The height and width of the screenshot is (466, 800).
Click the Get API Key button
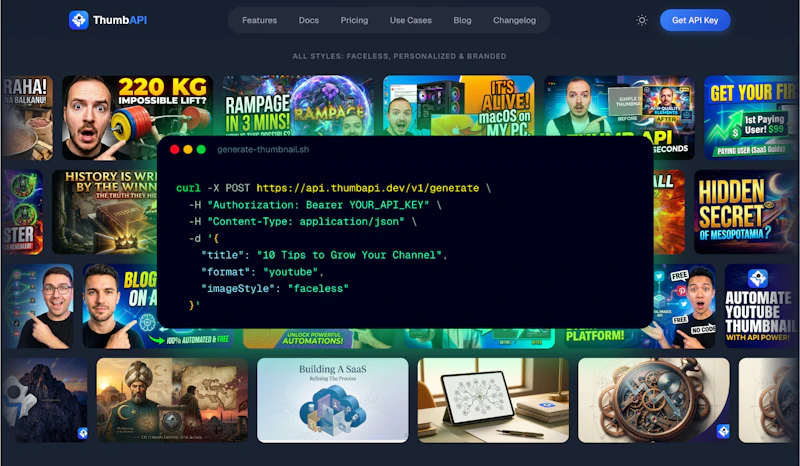point(695,20)
